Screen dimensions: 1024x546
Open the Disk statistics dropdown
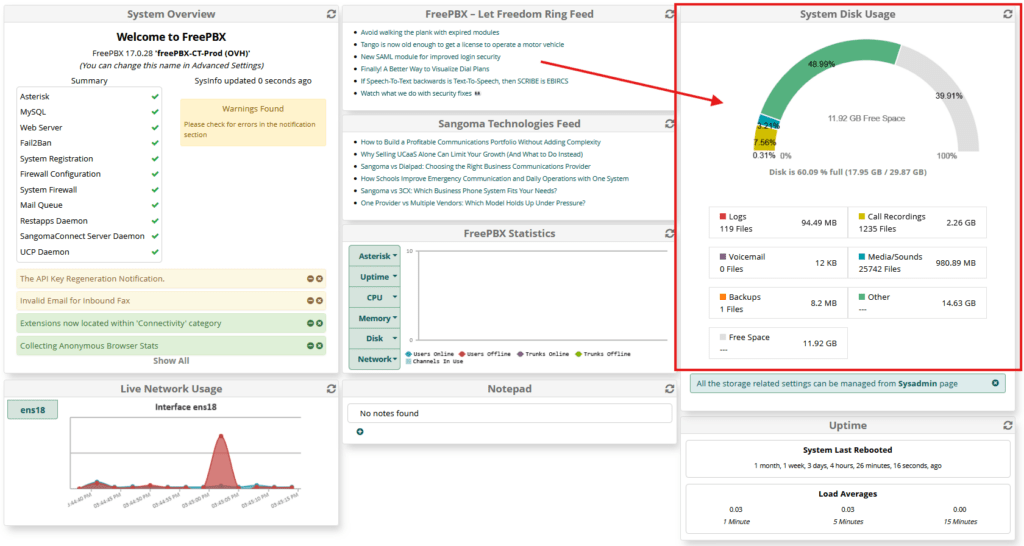[374, 338]
